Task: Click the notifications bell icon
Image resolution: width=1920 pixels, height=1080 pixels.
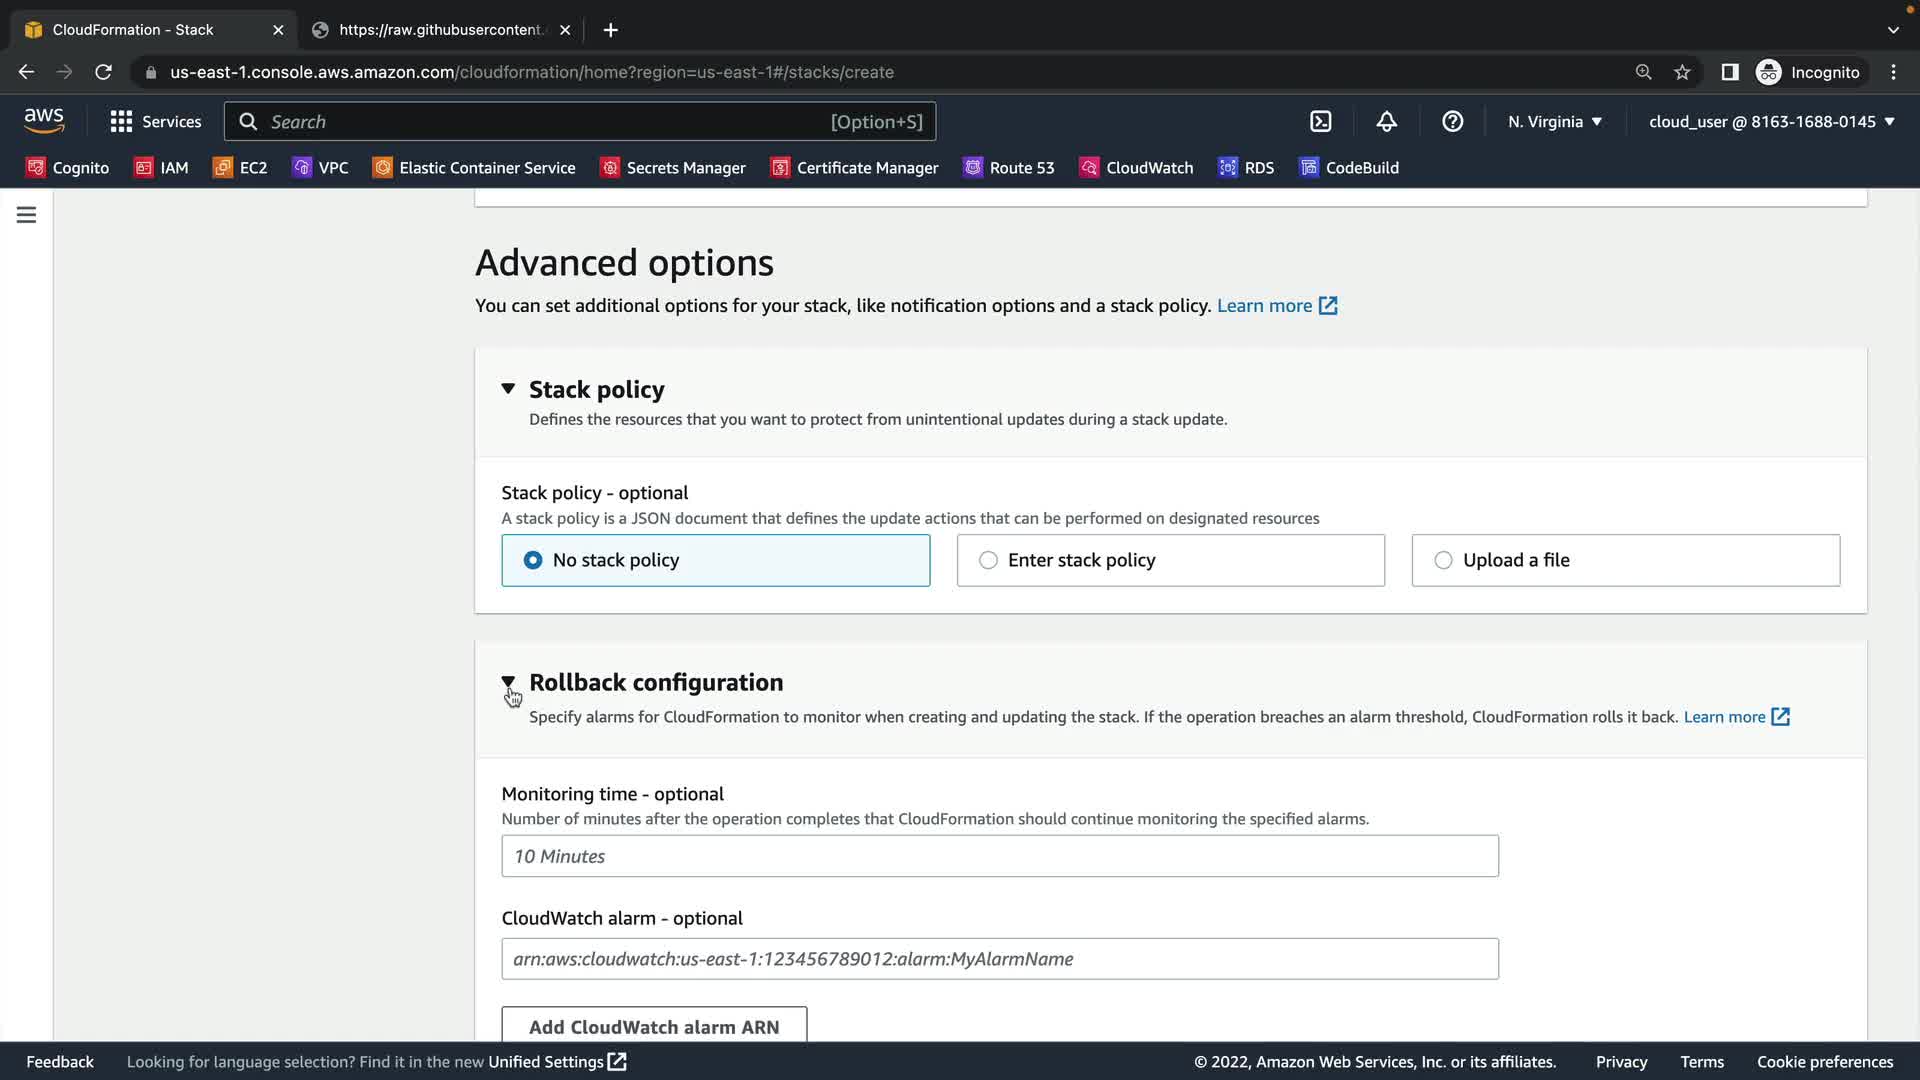Action: [x=1386, y=122]
